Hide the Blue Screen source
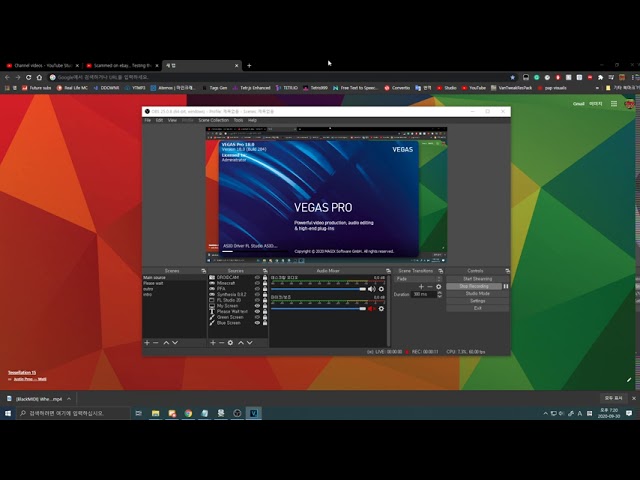640x480 pixels. (x=257, y=323)
